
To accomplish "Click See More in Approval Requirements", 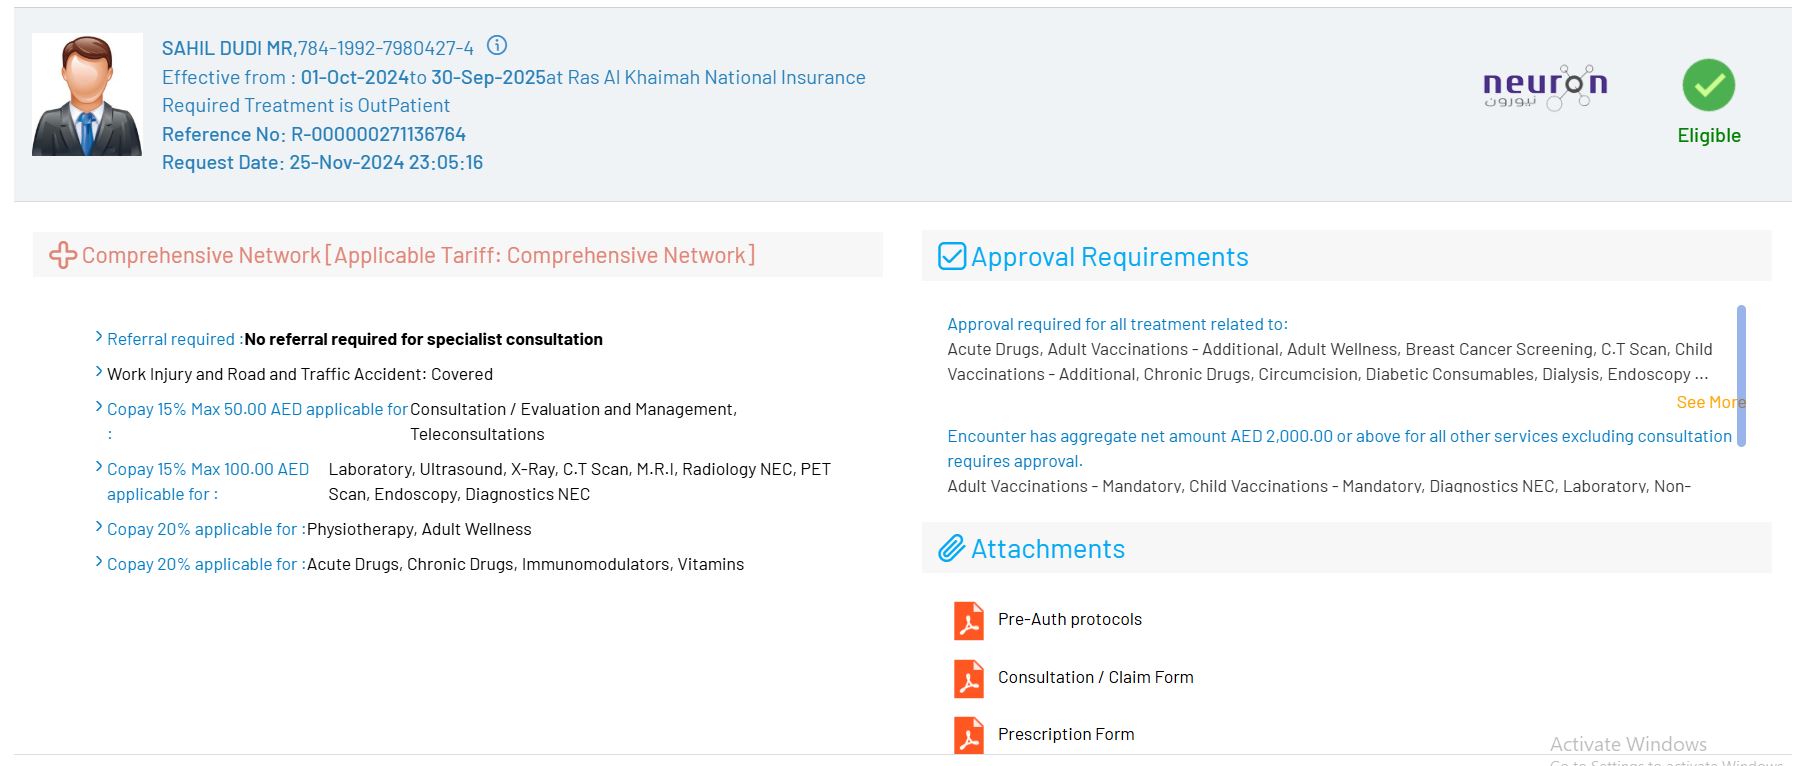I will coord(1710,402).
